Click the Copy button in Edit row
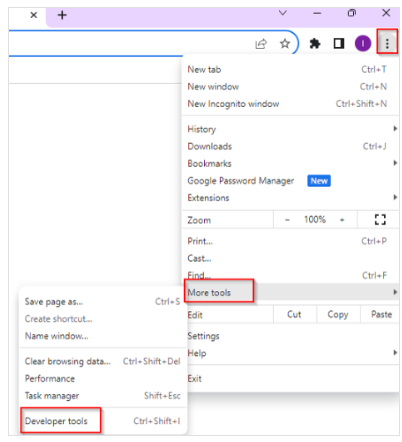402x442 pixels. [x=338, y=314]
